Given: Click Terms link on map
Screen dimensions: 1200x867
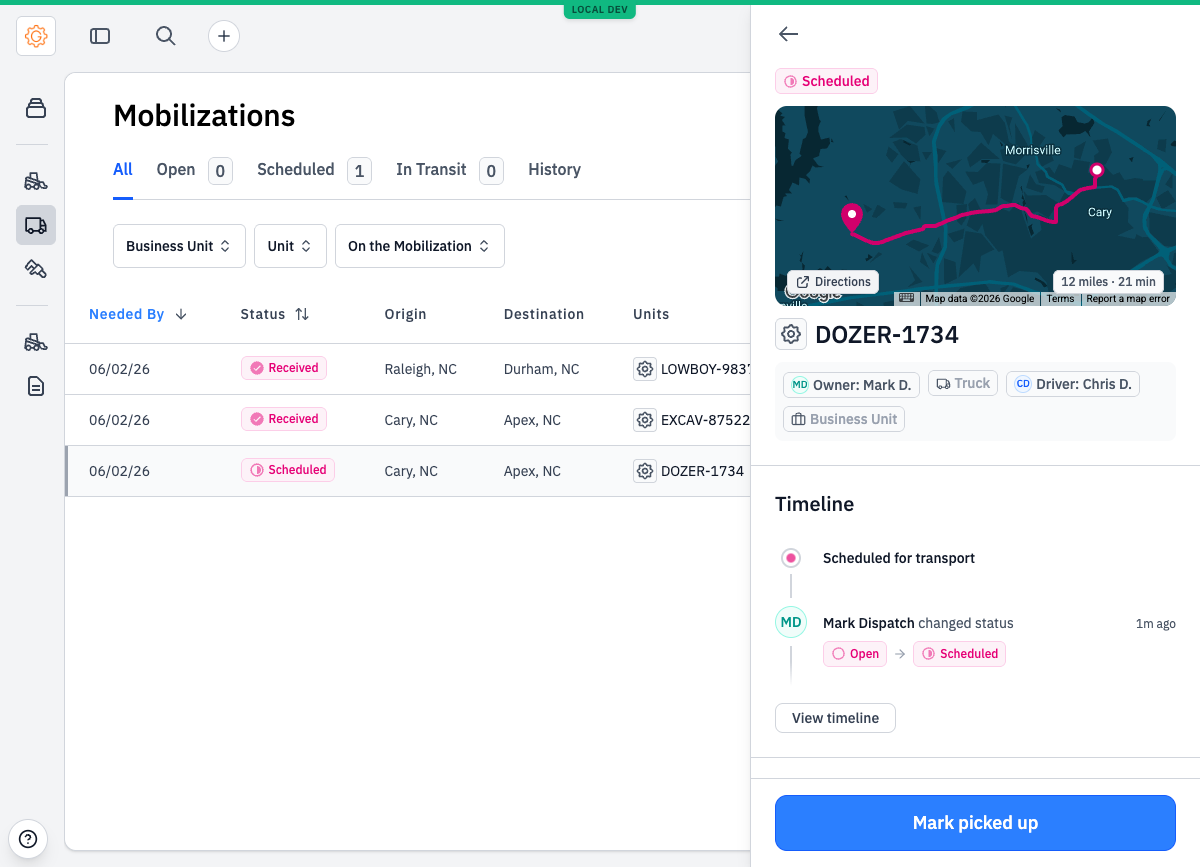Looking at the screenshot, I should (1060, 298).
